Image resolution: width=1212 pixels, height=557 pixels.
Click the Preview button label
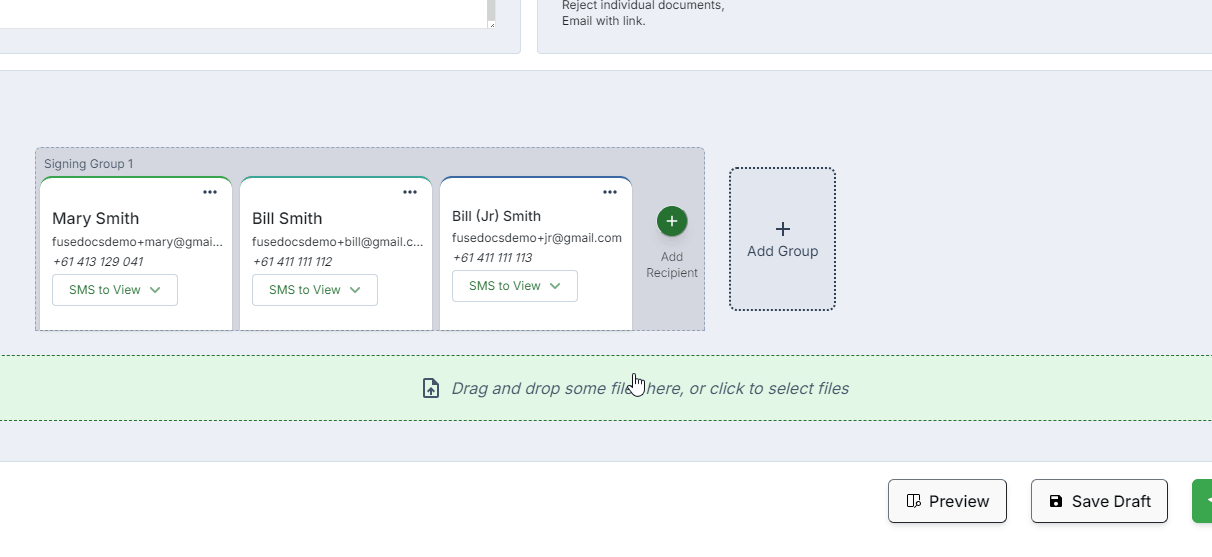[x=959, y=501]
